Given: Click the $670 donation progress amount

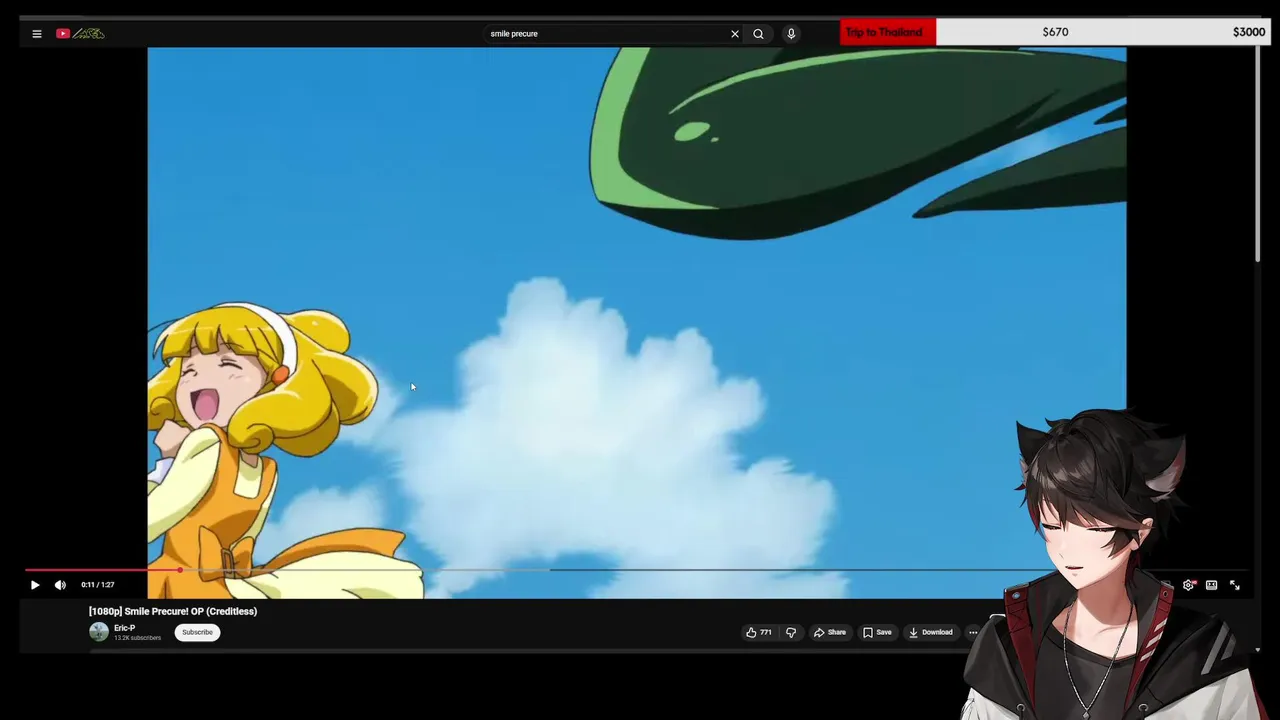Looking at the screenshot, I should pos(1055,32).
